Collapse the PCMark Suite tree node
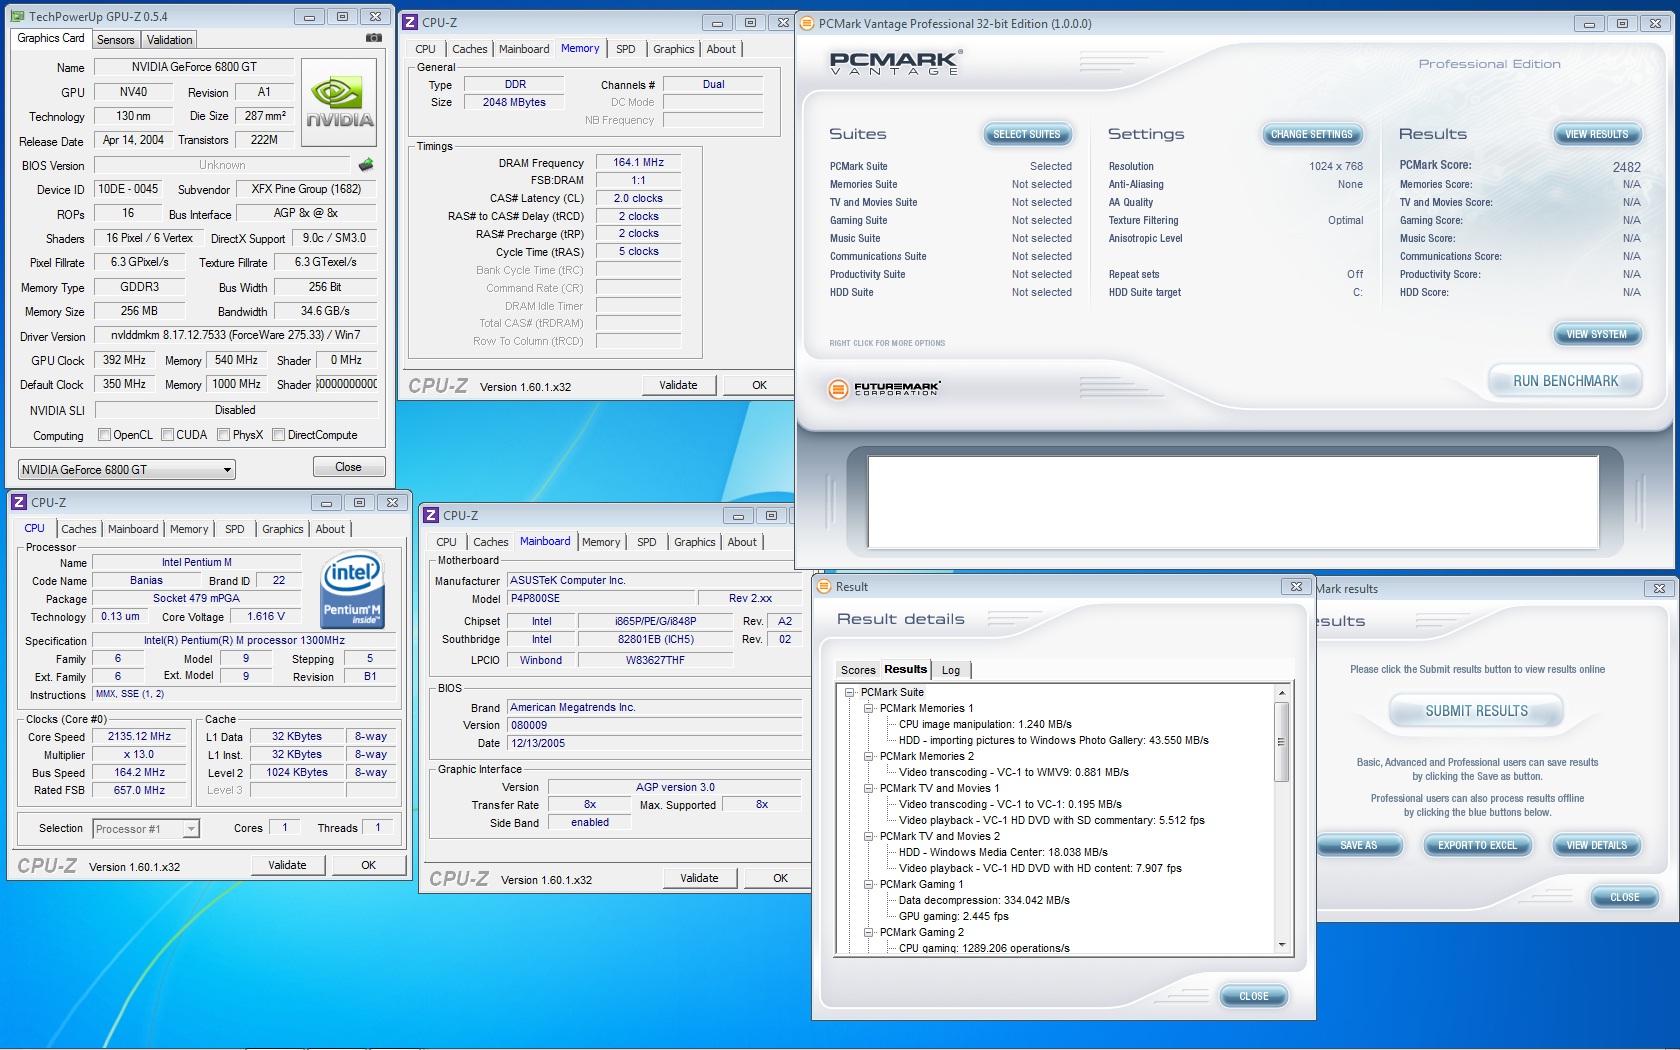 click(x=849, y=692)
